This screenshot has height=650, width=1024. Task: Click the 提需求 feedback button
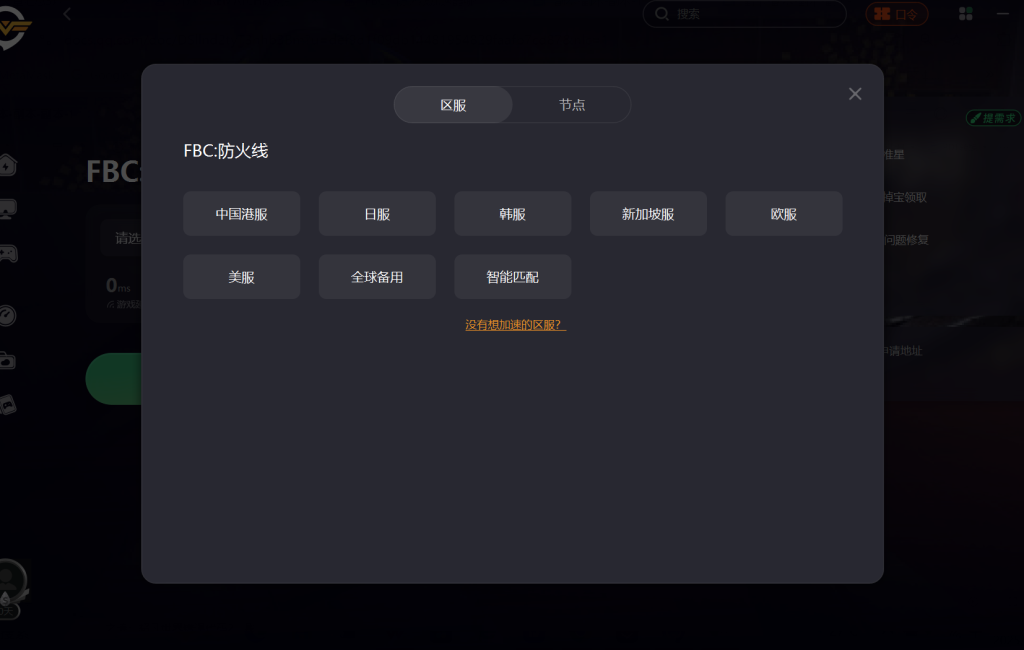click(993, 118)
